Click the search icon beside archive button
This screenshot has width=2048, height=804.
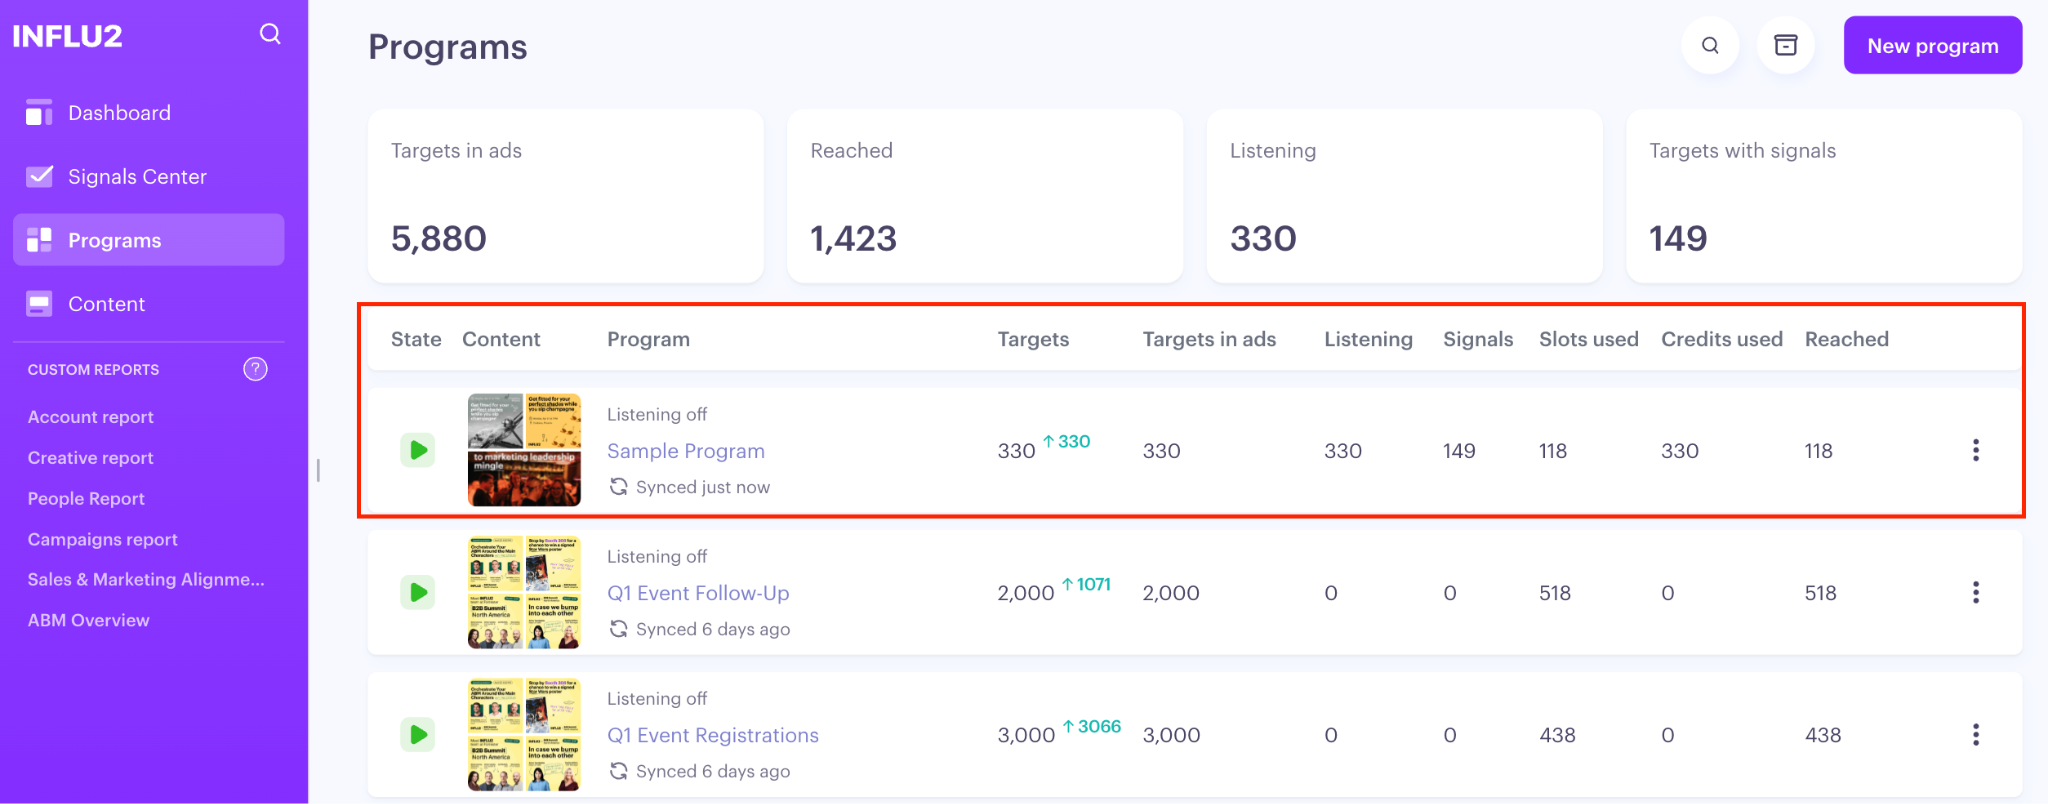click(1710, 45)
